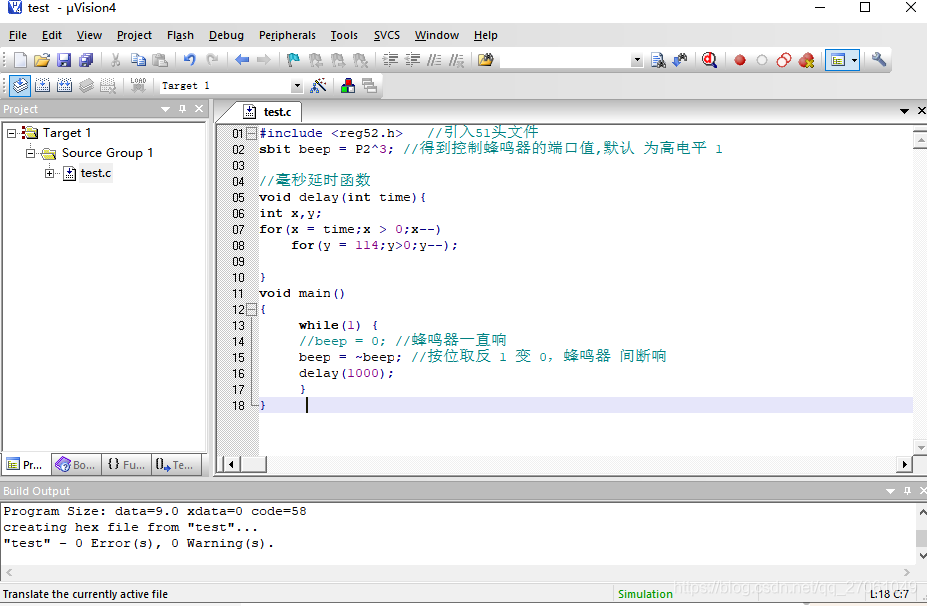Start the debug session magnifier icon
The height and width of the screenshot is (606, 927).
click(x=709, y=60)
